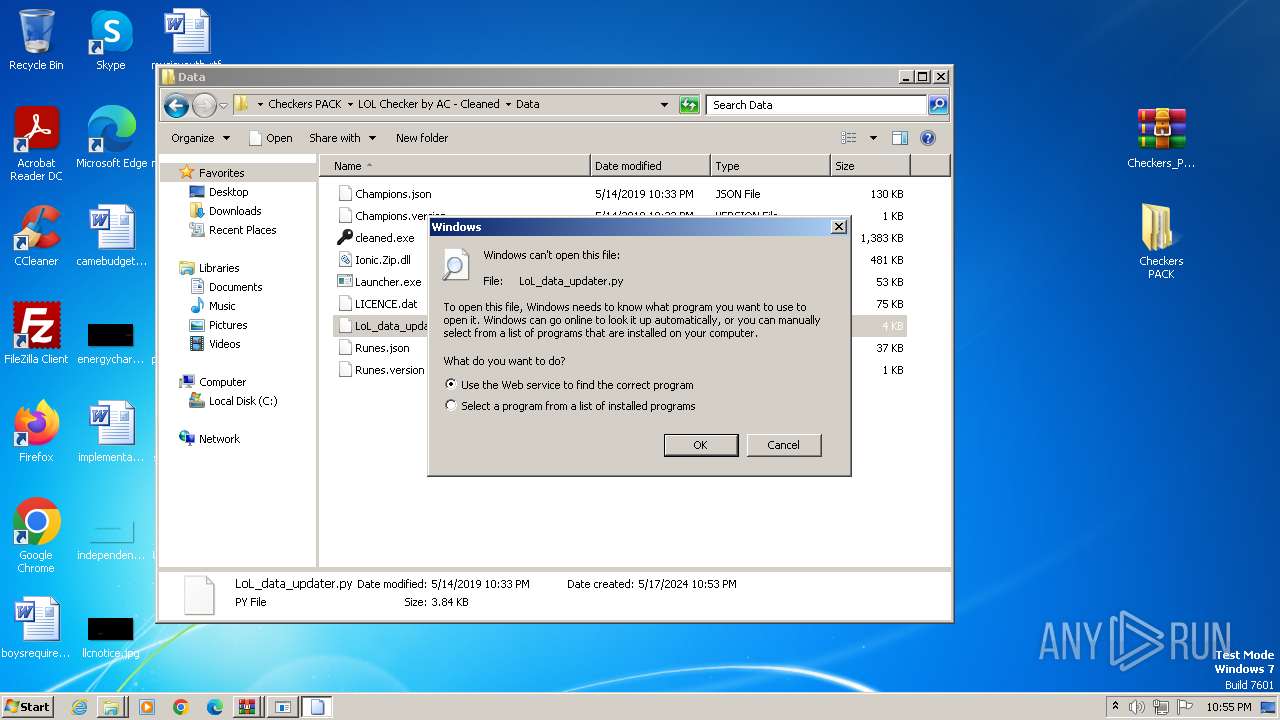Select Downloads in navigation pane

point(235,211)
